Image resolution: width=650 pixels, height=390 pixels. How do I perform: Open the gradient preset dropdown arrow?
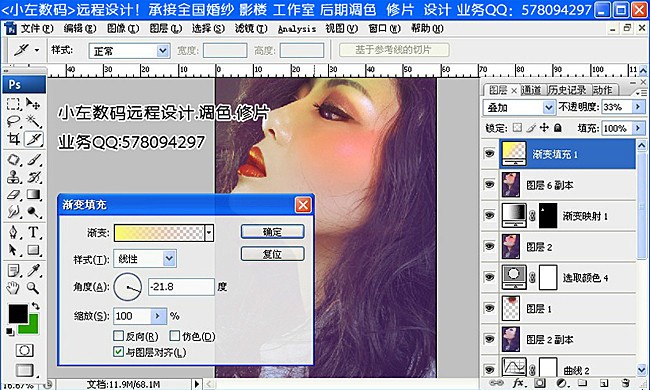click(x=209, y=233)
